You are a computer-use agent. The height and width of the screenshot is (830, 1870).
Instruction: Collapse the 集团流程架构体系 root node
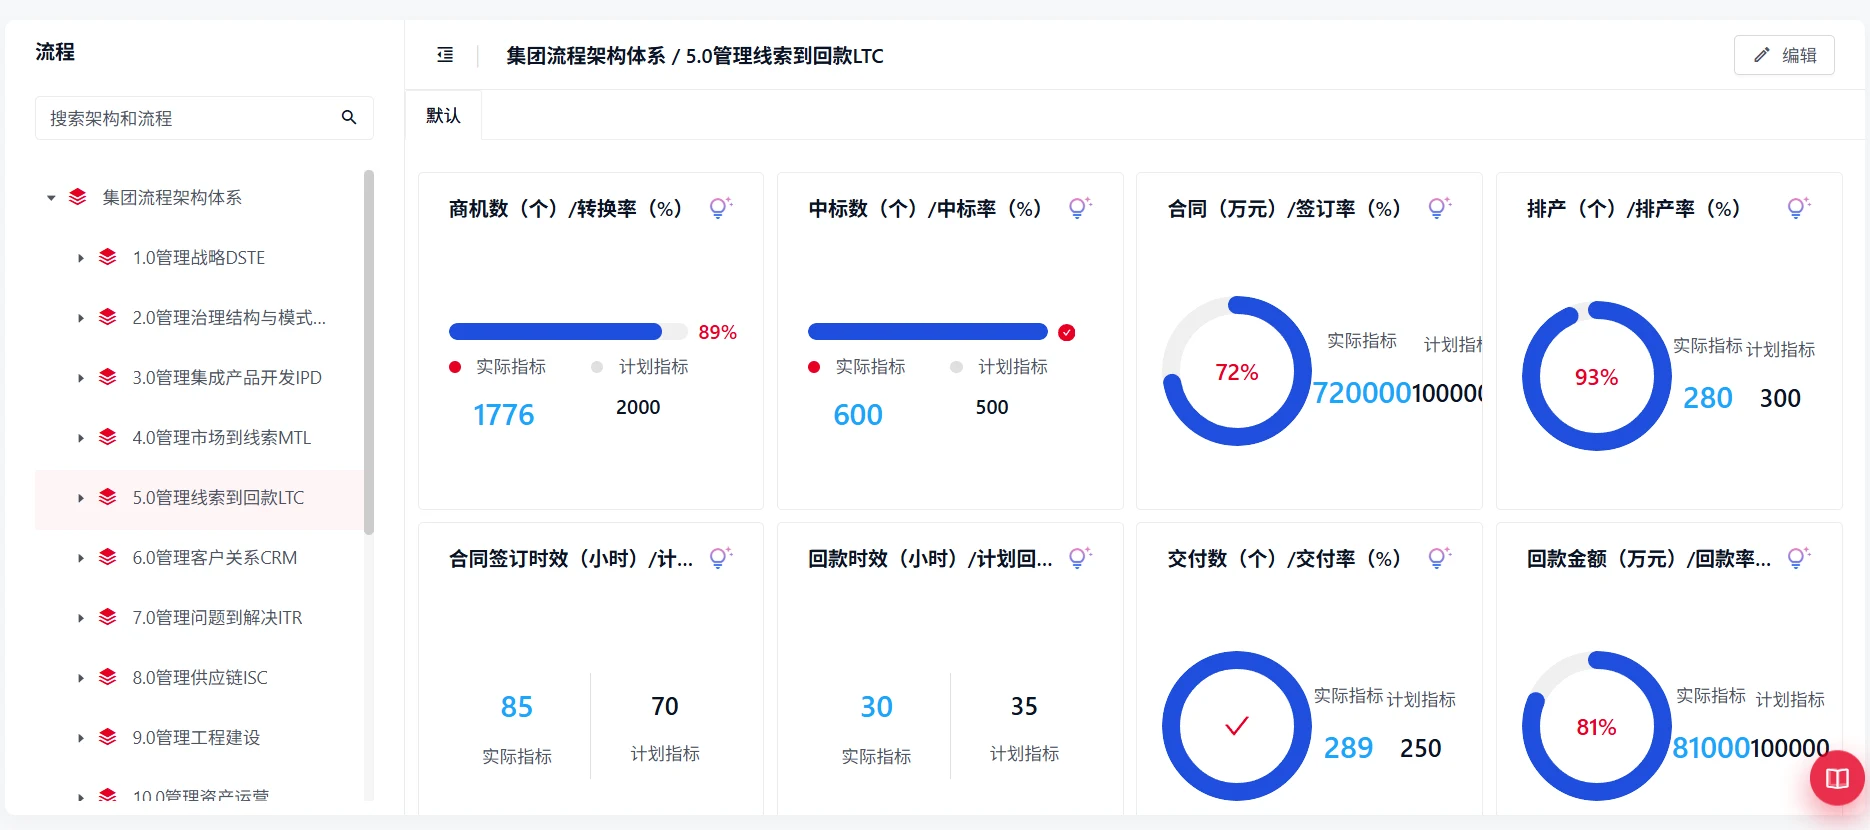point(51,198)
